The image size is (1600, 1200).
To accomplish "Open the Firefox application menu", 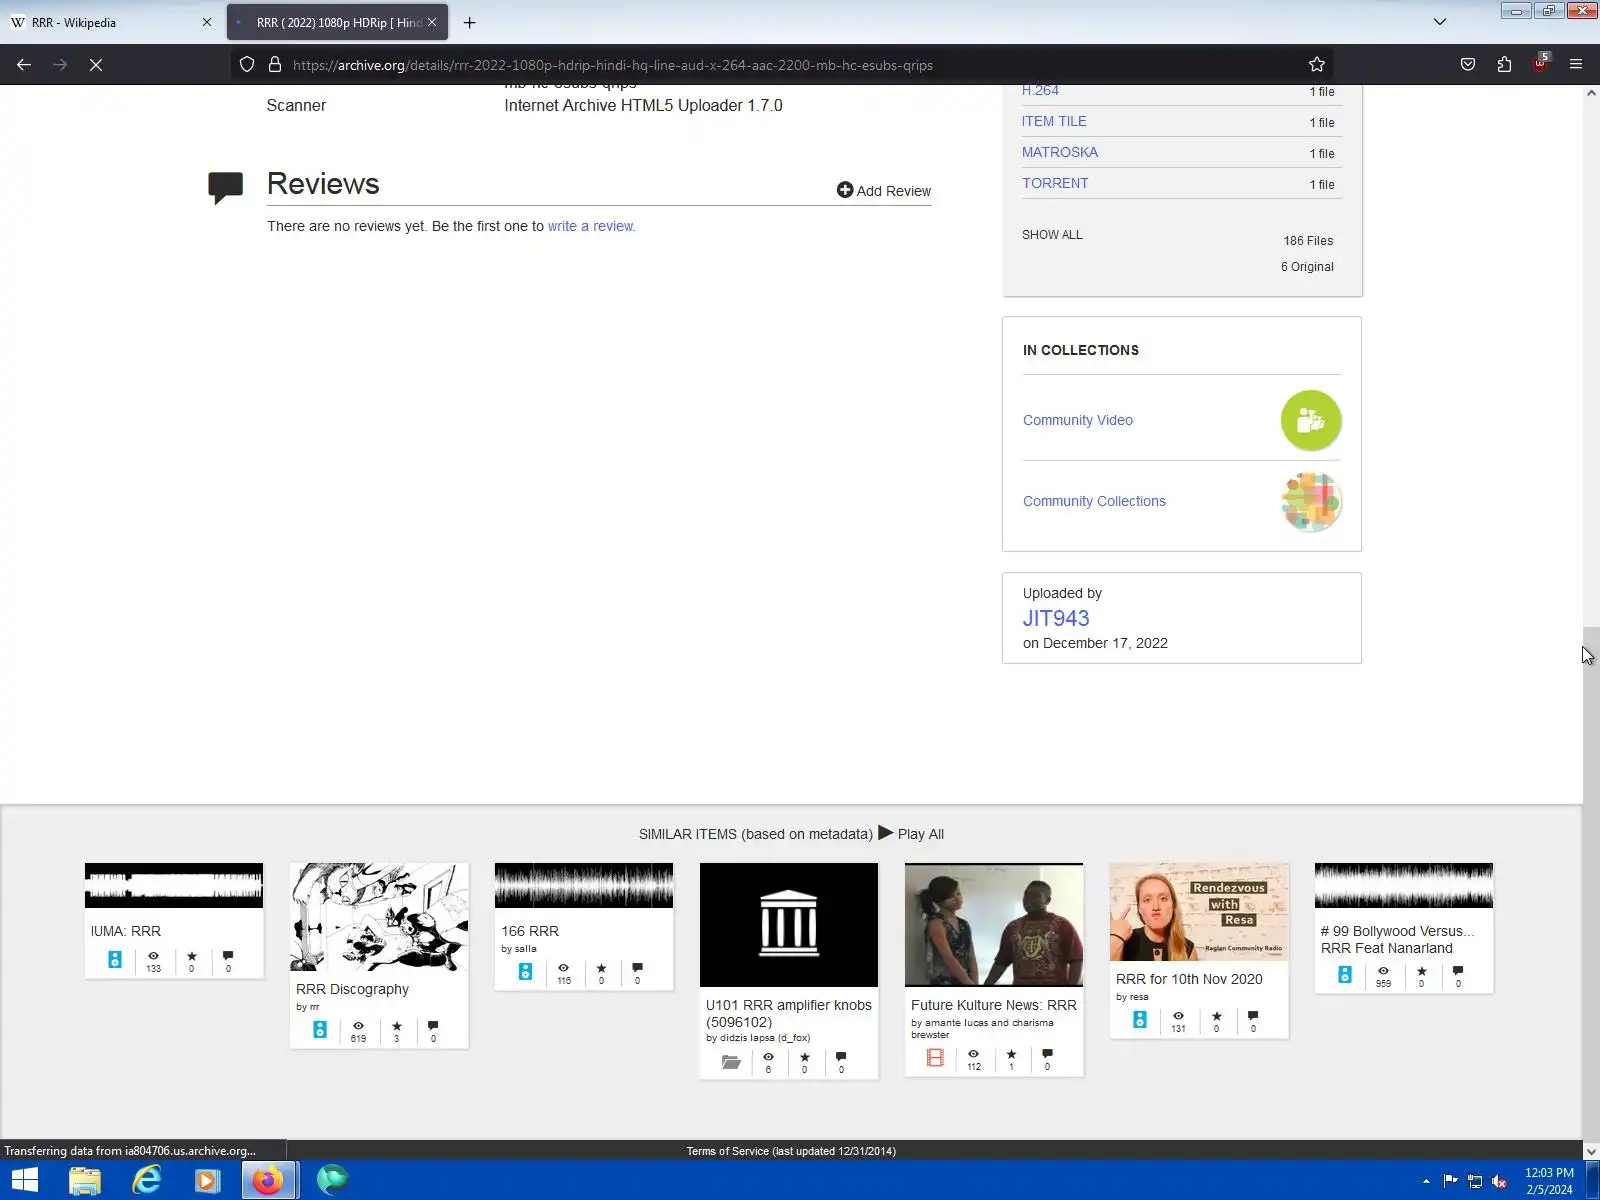I will point(1576,65).
